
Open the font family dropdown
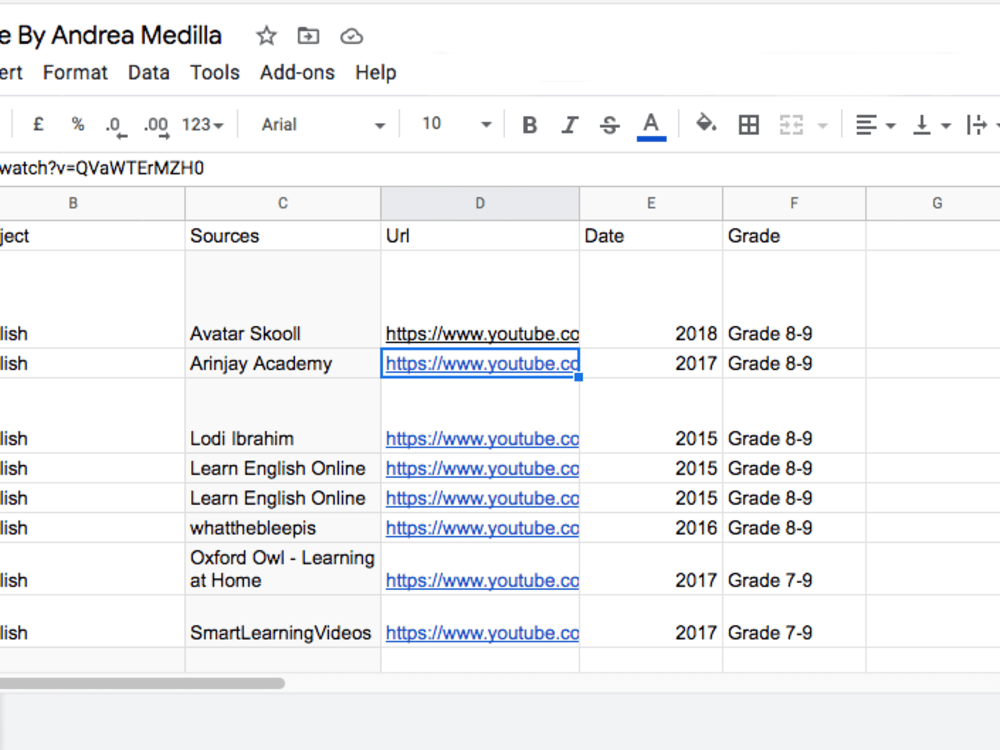point(318,124)
